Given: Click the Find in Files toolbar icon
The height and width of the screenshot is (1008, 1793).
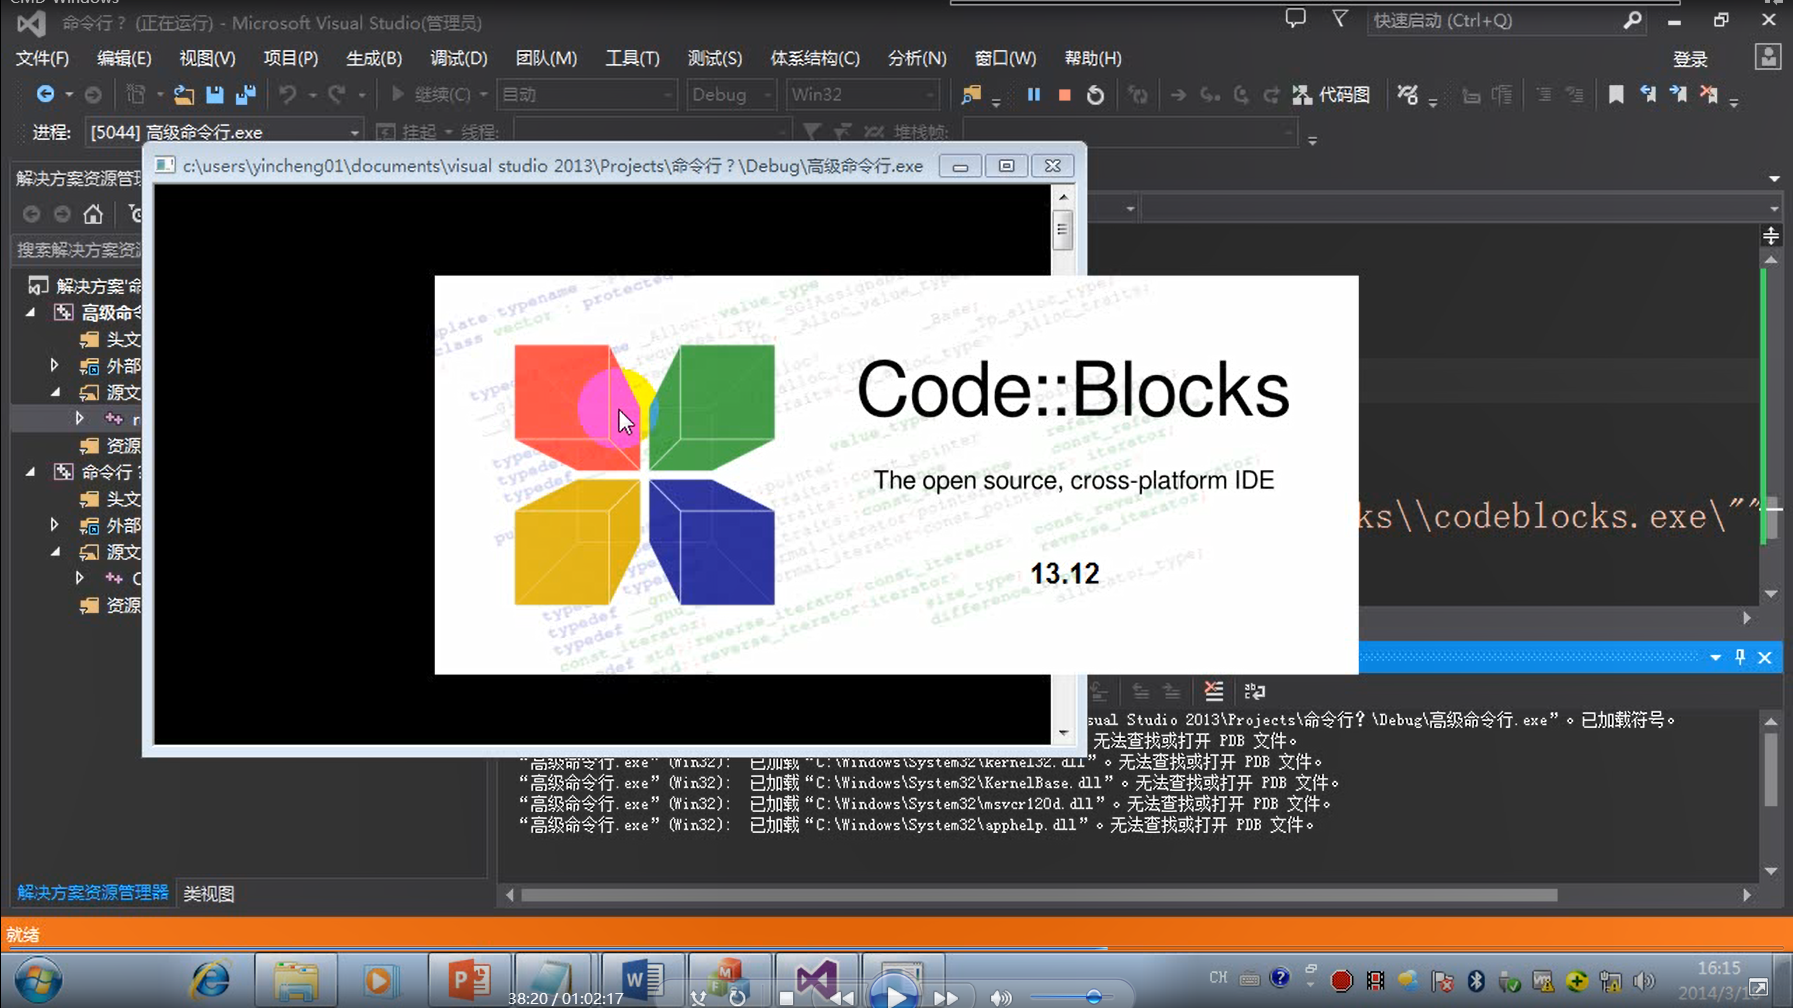Looking at the screenshot, I should [971, 95].
